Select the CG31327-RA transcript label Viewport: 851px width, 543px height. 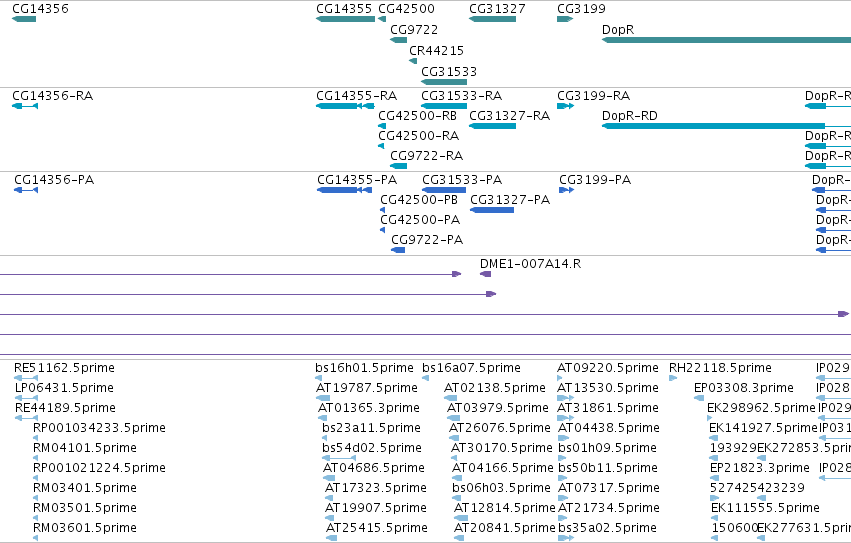tap(510, 116)
